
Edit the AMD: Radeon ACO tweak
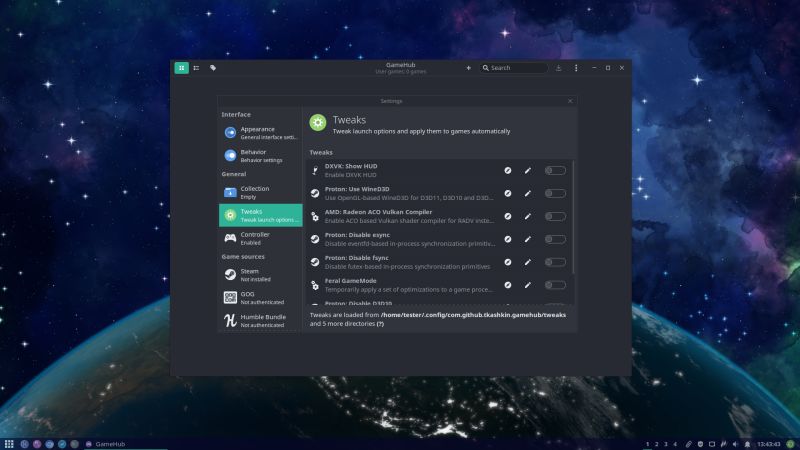pos(528,216)
